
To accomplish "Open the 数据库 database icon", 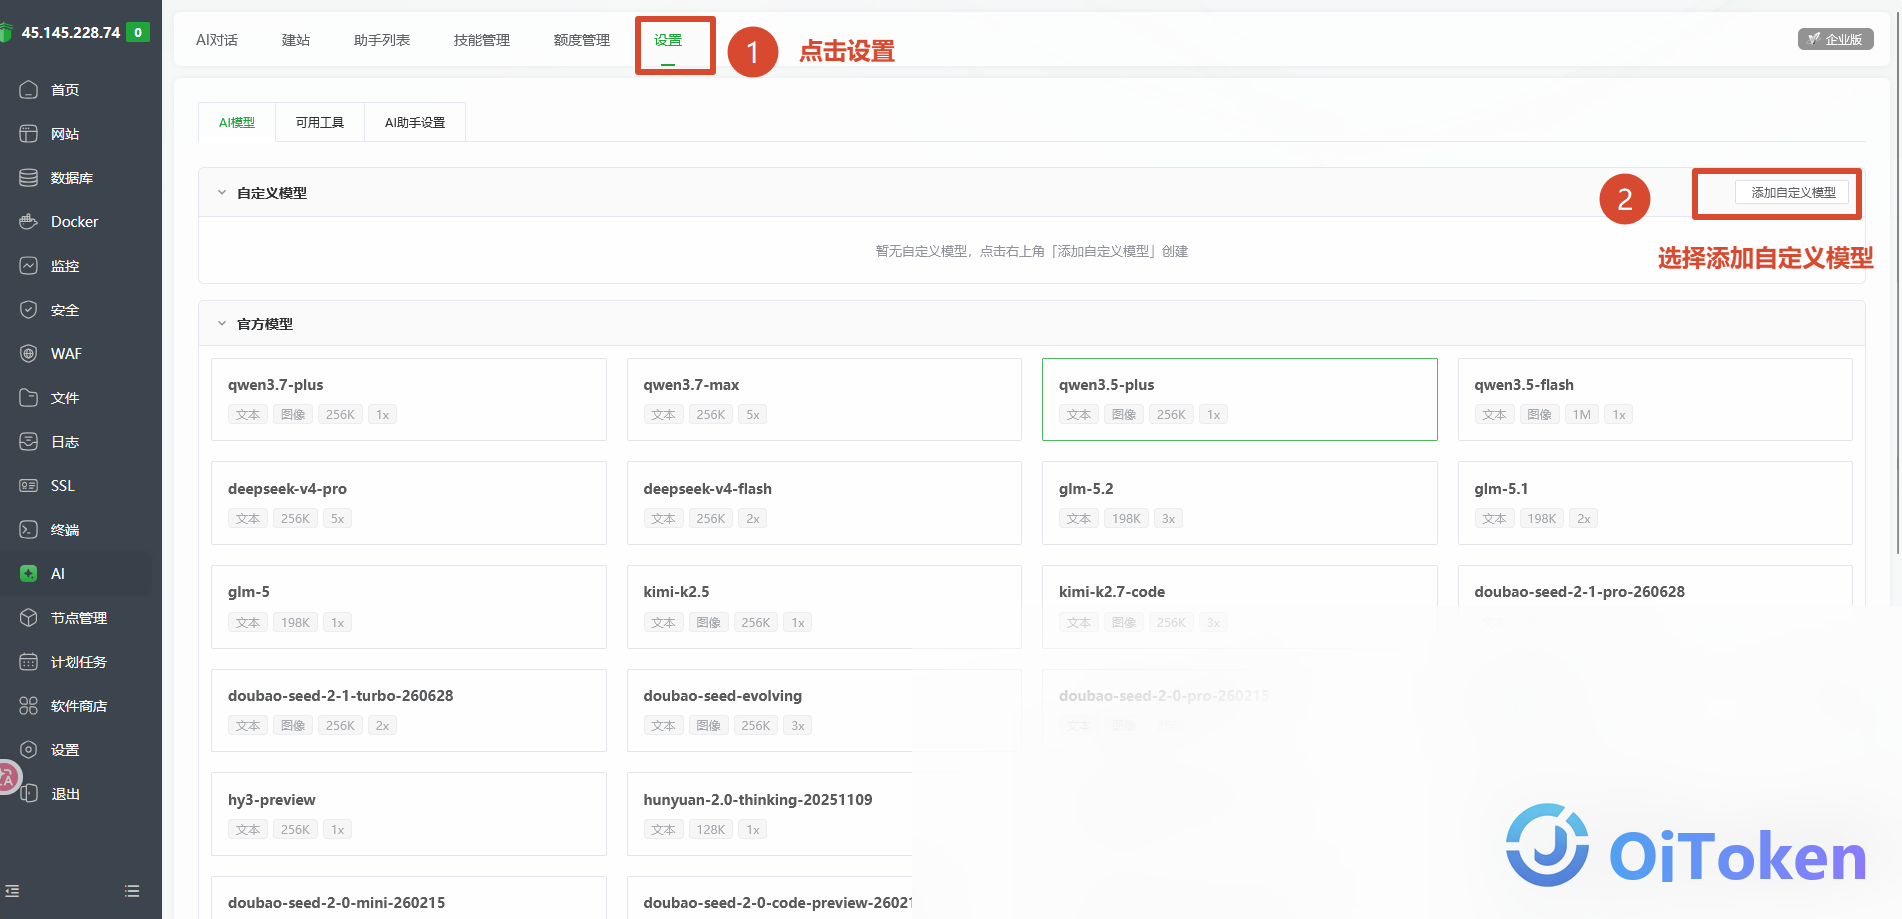I will 28,178.
